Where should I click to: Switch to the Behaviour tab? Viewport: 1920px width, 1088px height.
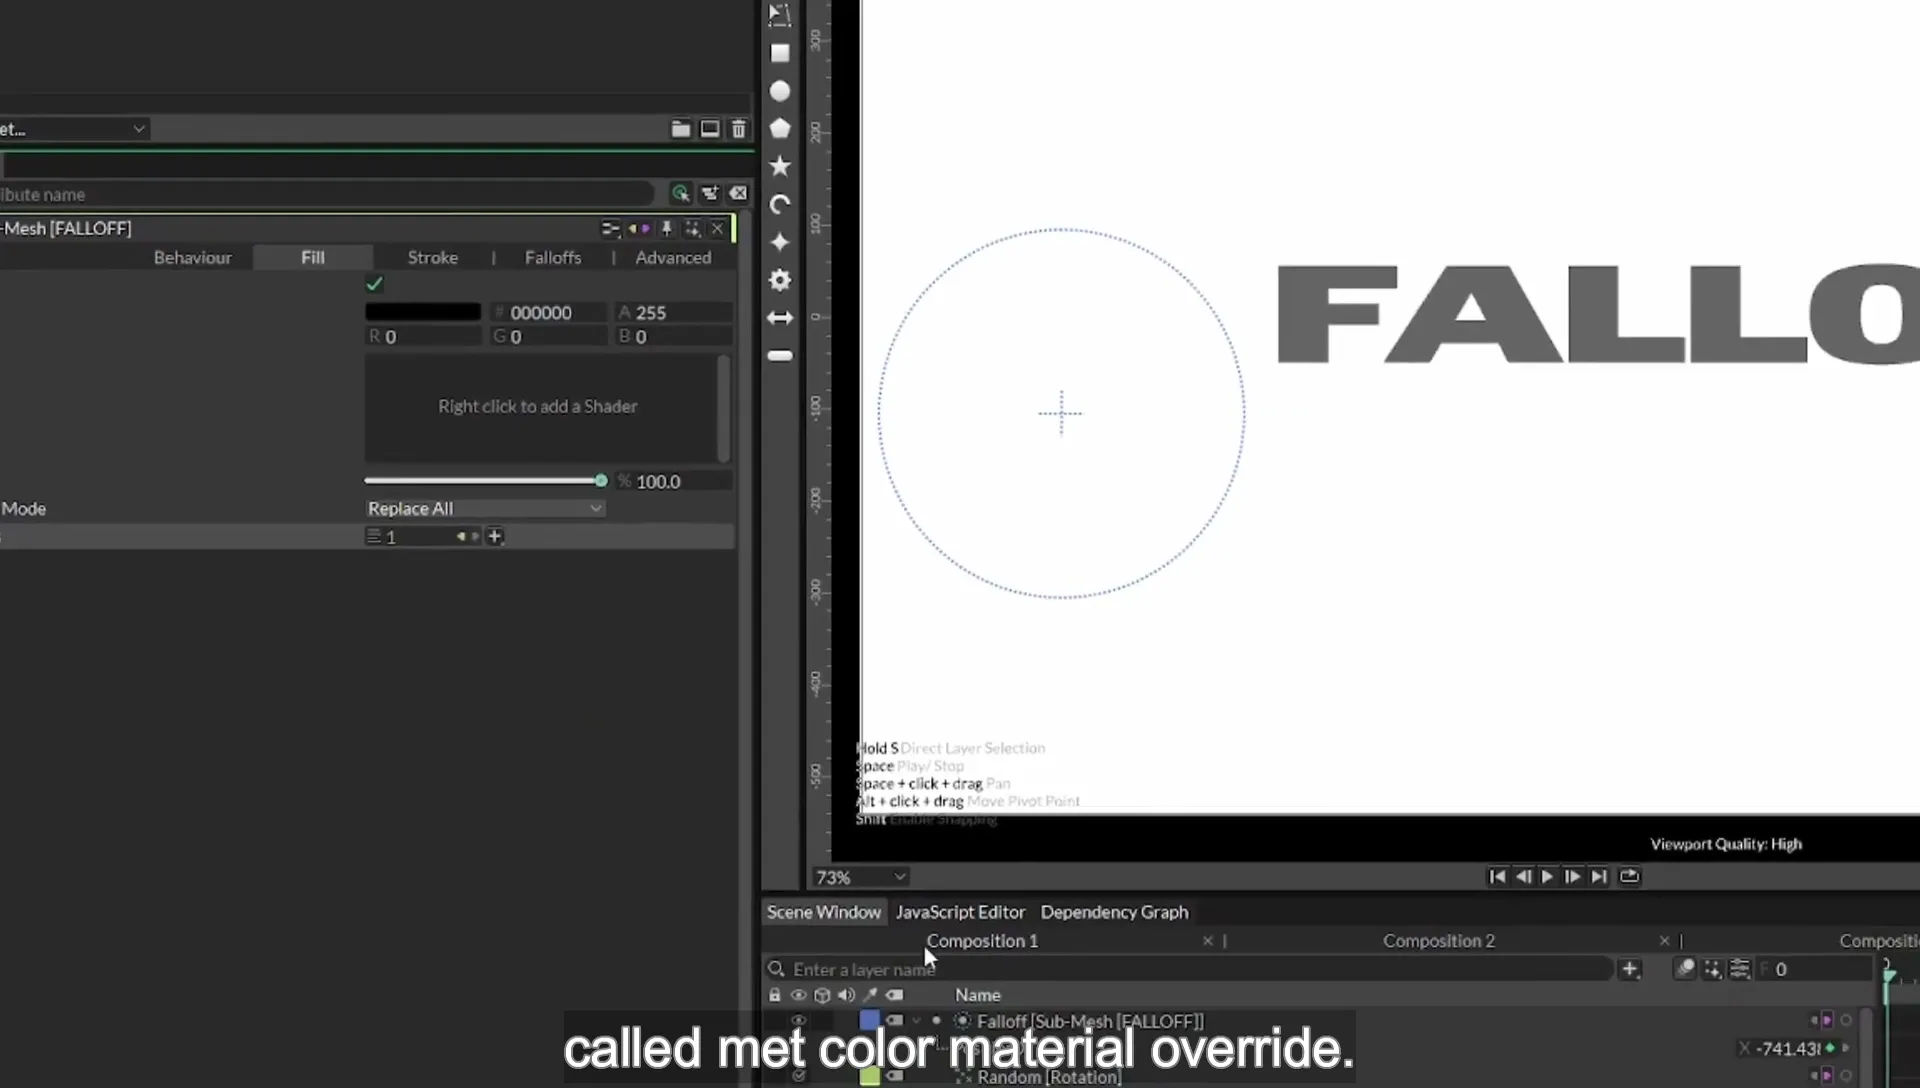[x=192, y=258]
